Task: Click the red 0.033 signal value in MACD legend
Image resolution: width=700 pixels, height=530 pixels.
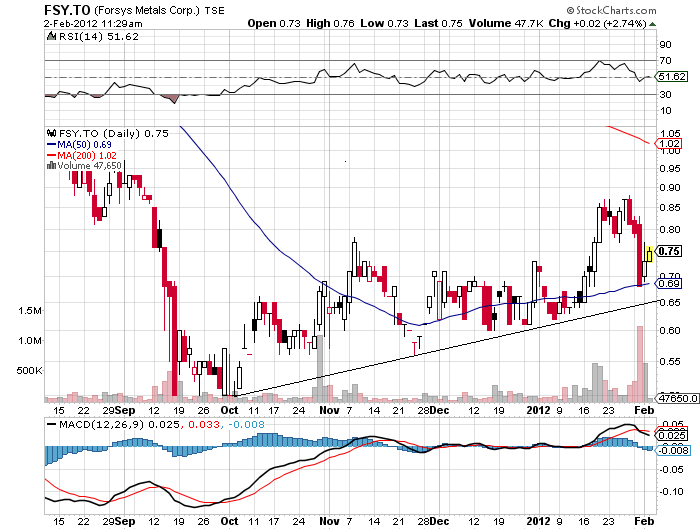Action: 204,424
